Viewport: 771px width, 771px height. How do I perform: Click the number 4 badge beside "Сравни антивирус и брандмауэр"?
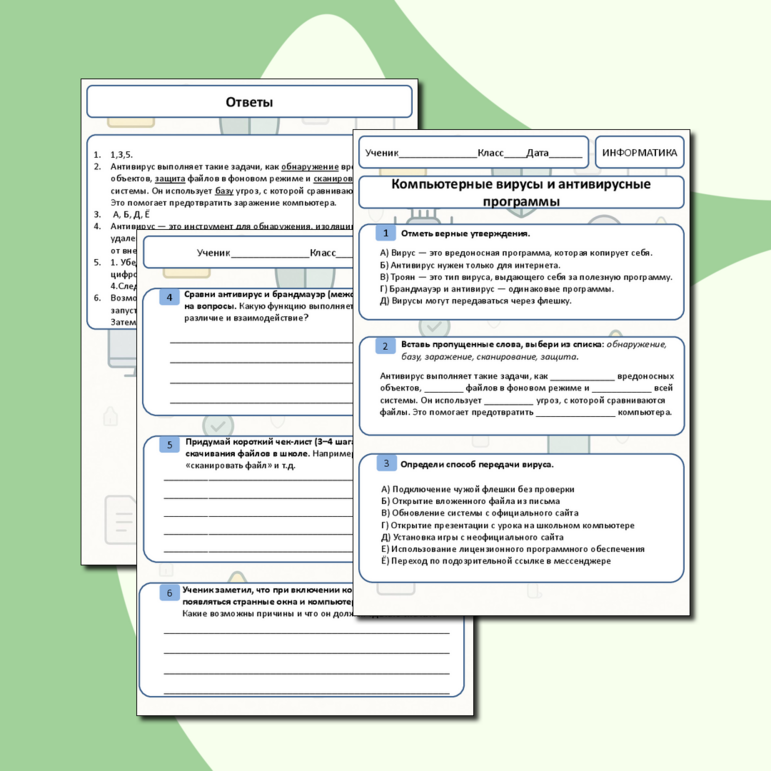(x=170, y=297)
